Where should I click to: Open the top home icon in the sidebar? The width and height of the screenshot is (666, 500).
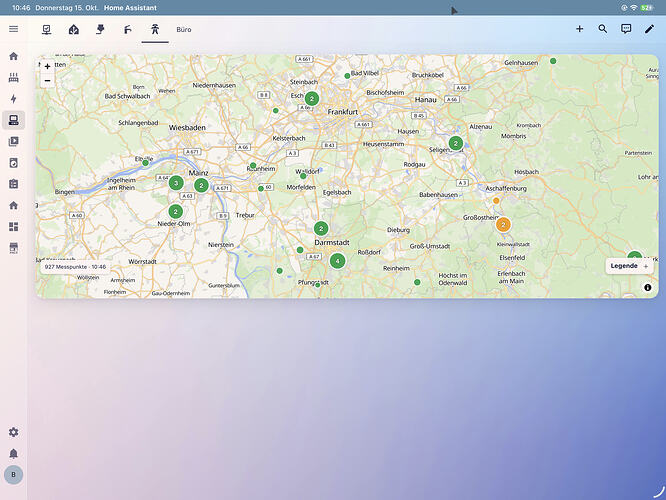tap(14, 56)
